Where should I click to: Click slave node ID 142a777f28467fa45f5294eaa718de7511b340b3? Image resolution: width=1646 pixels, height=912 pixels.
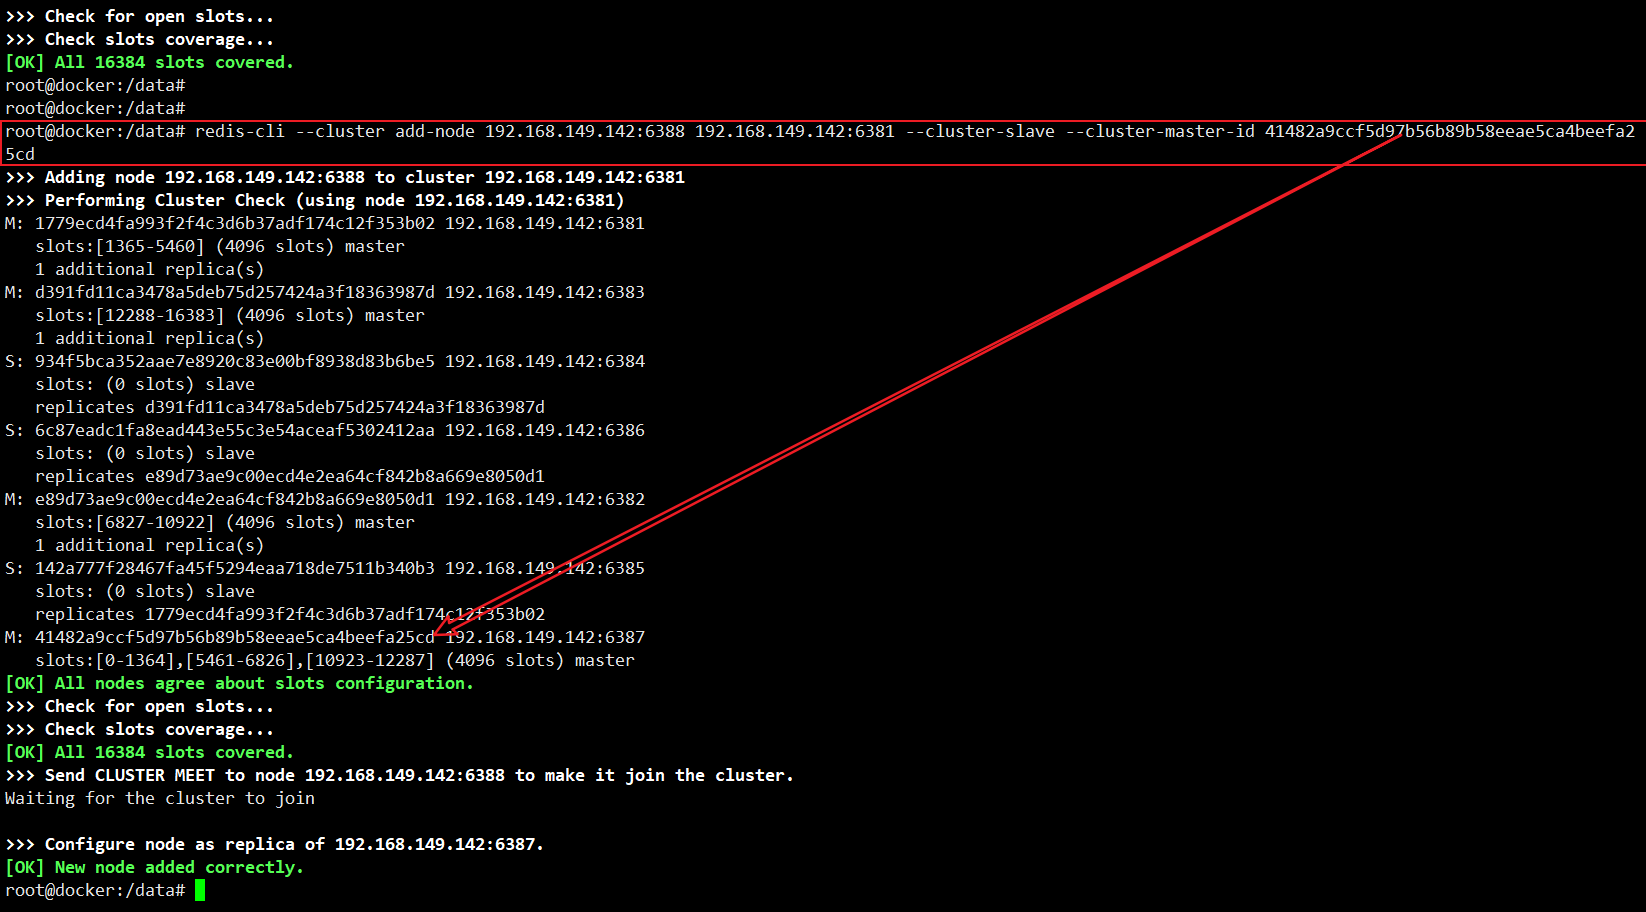[235, 568]
